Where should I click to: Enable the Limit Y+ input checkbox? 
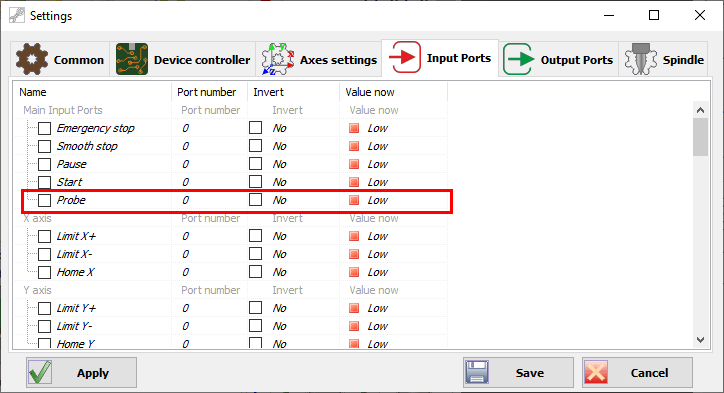44,308
